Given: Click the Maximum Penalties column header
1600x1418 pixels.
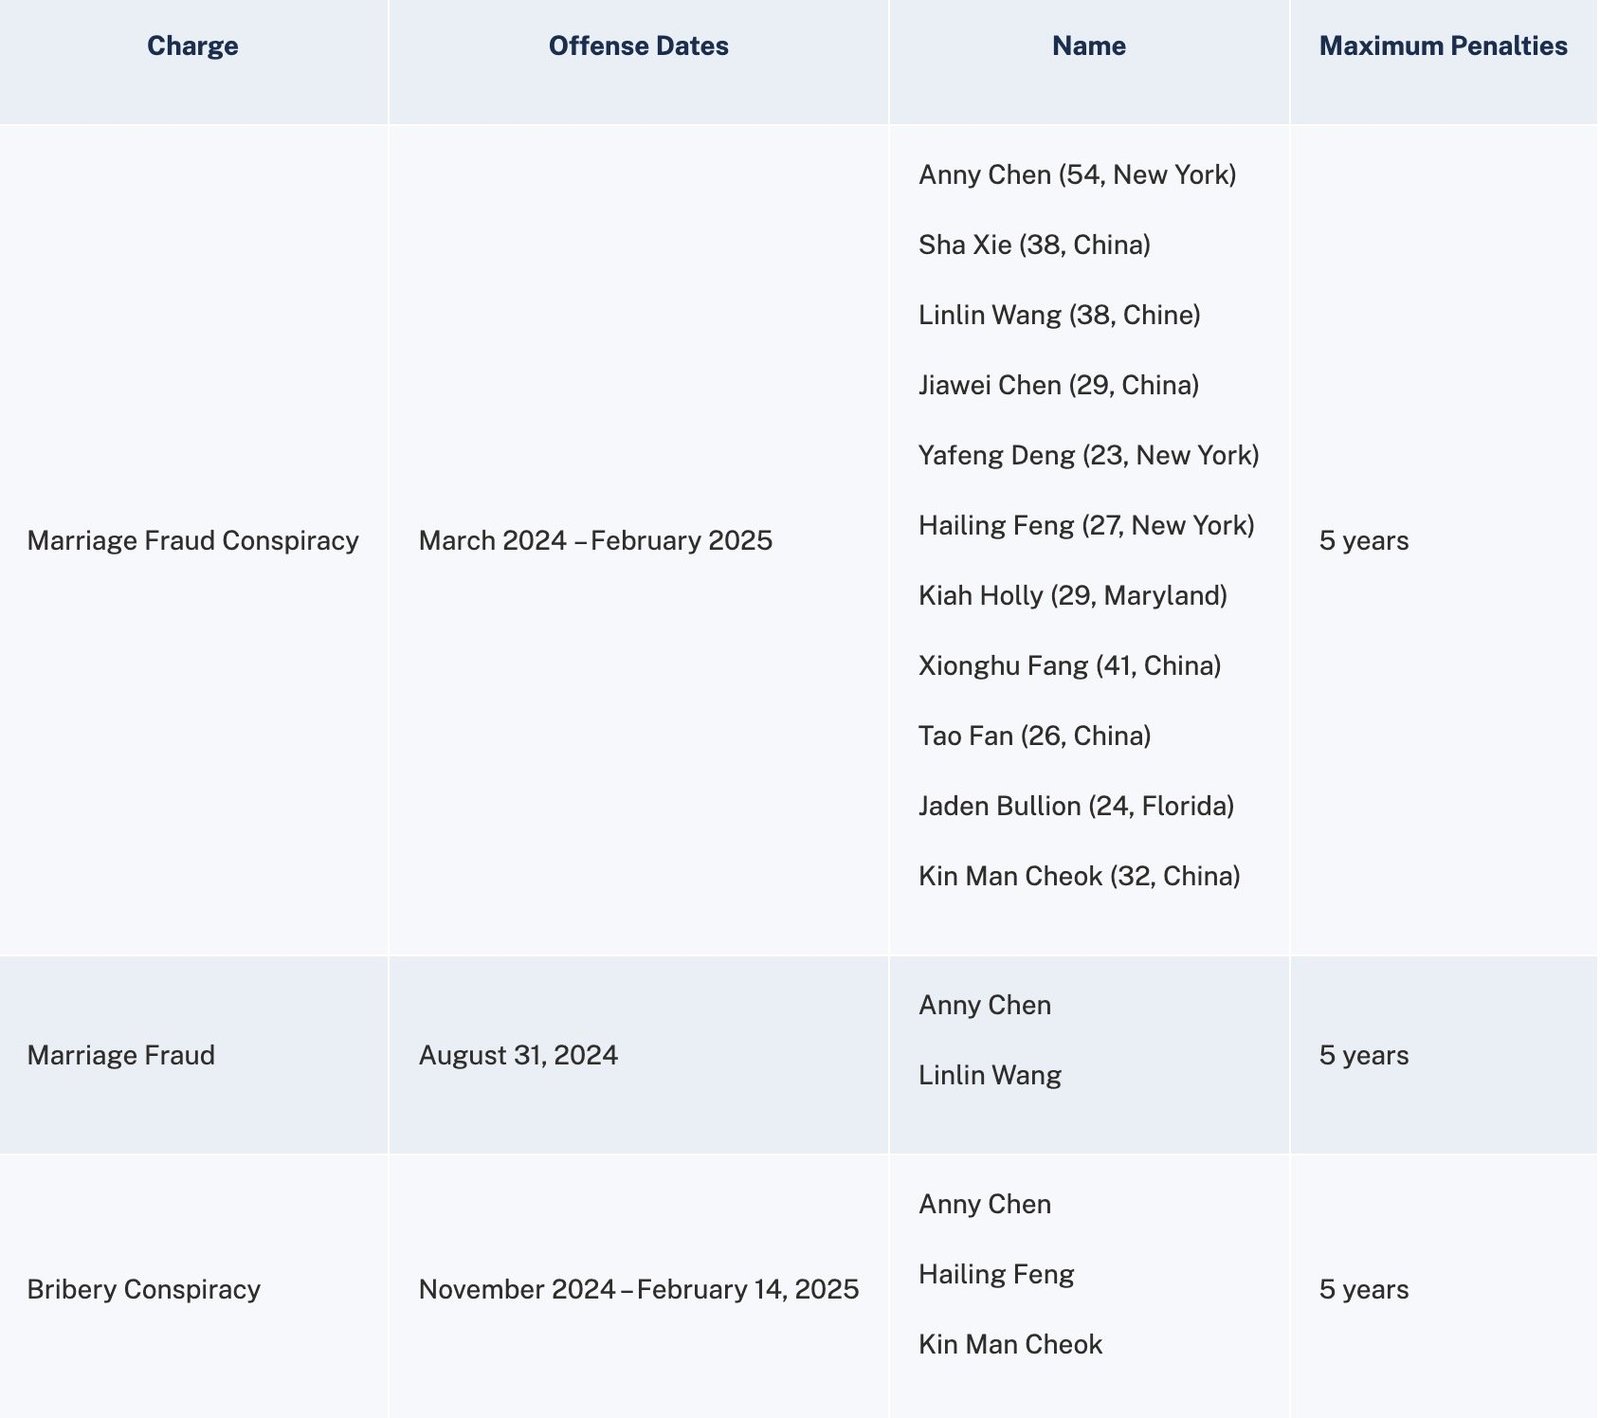Looking at the screenshot, I should tap(1443, 45).
